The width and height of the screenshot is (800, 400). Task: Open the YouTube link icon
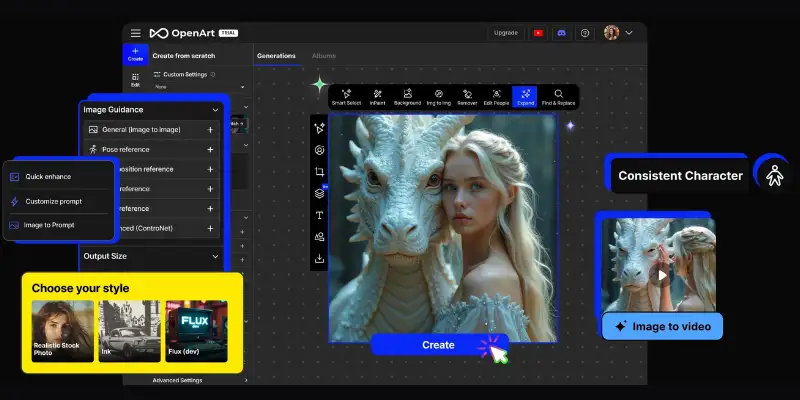pyautogui.click(x=538, y=33)
